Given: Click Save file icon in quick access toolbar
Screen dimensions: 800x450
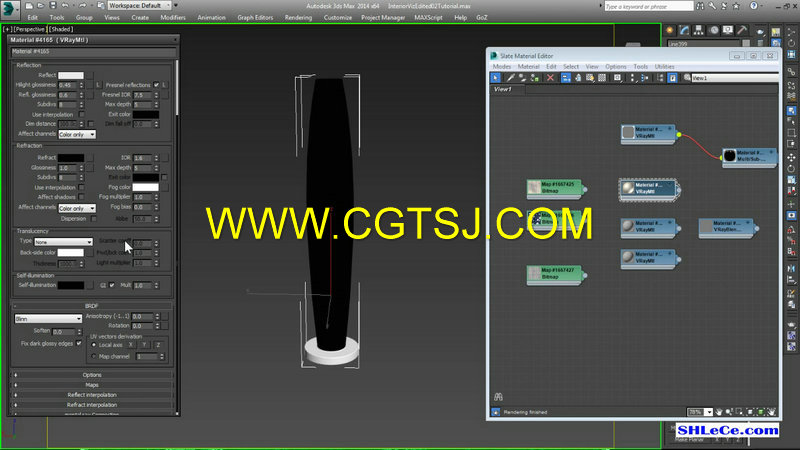Looking at the screenshot, I should pyautogui.click(x=53, y=6).
